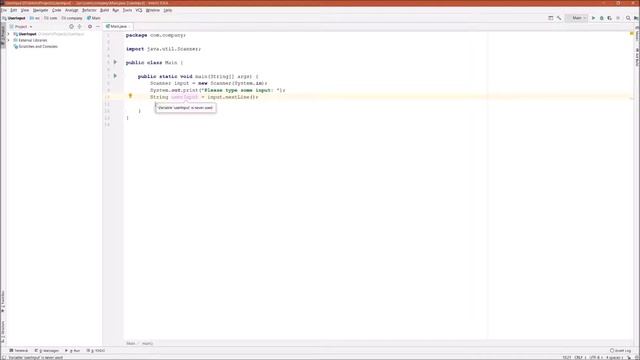Click the Stop button in toolbar

(618, 18)
